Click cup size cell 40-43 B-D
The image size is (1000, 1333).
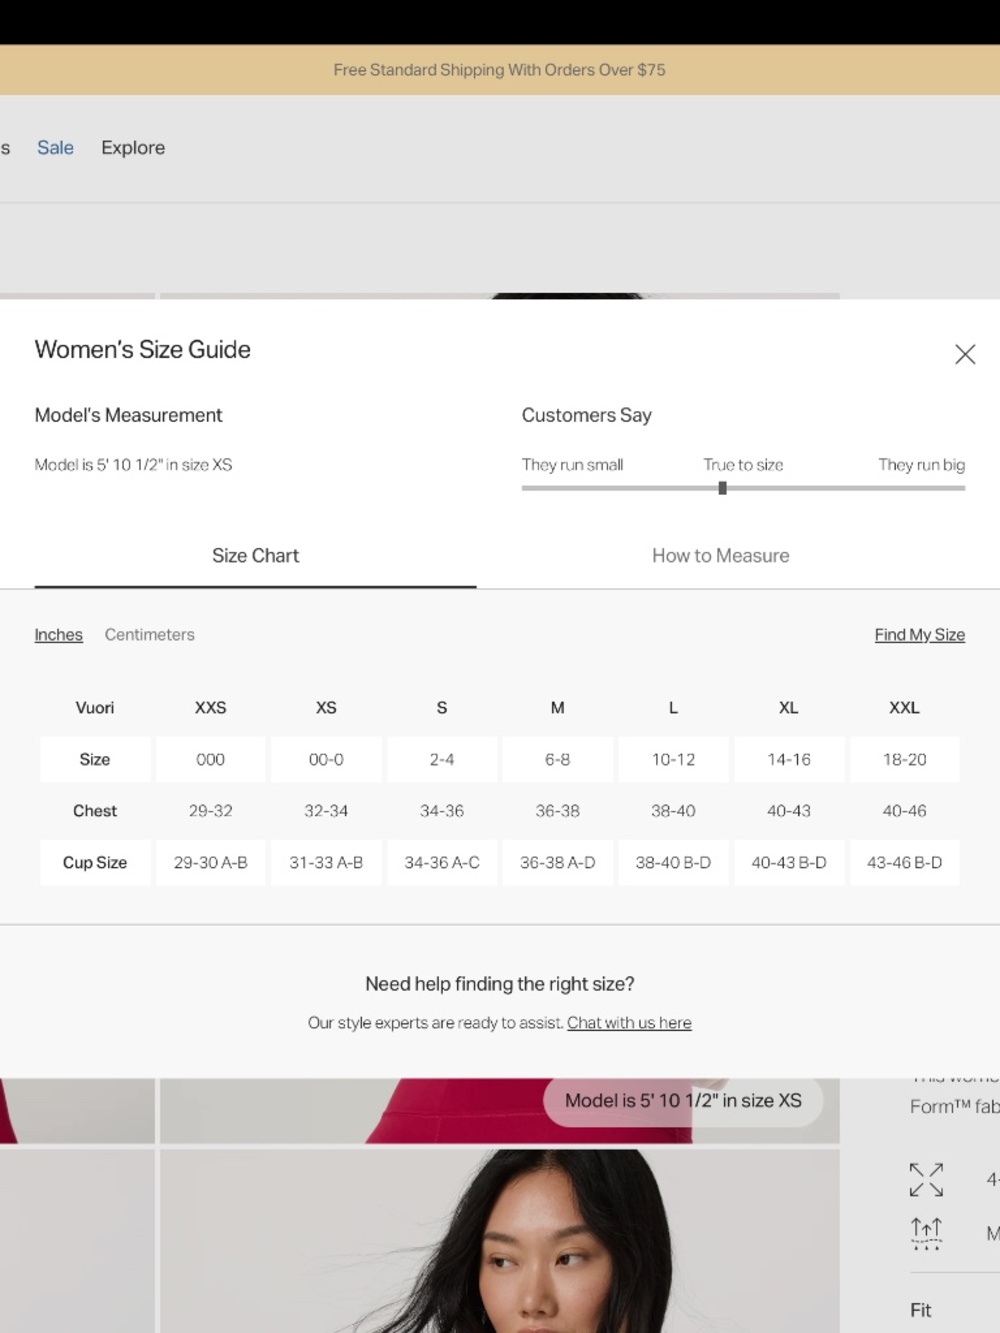pos(789,863)
